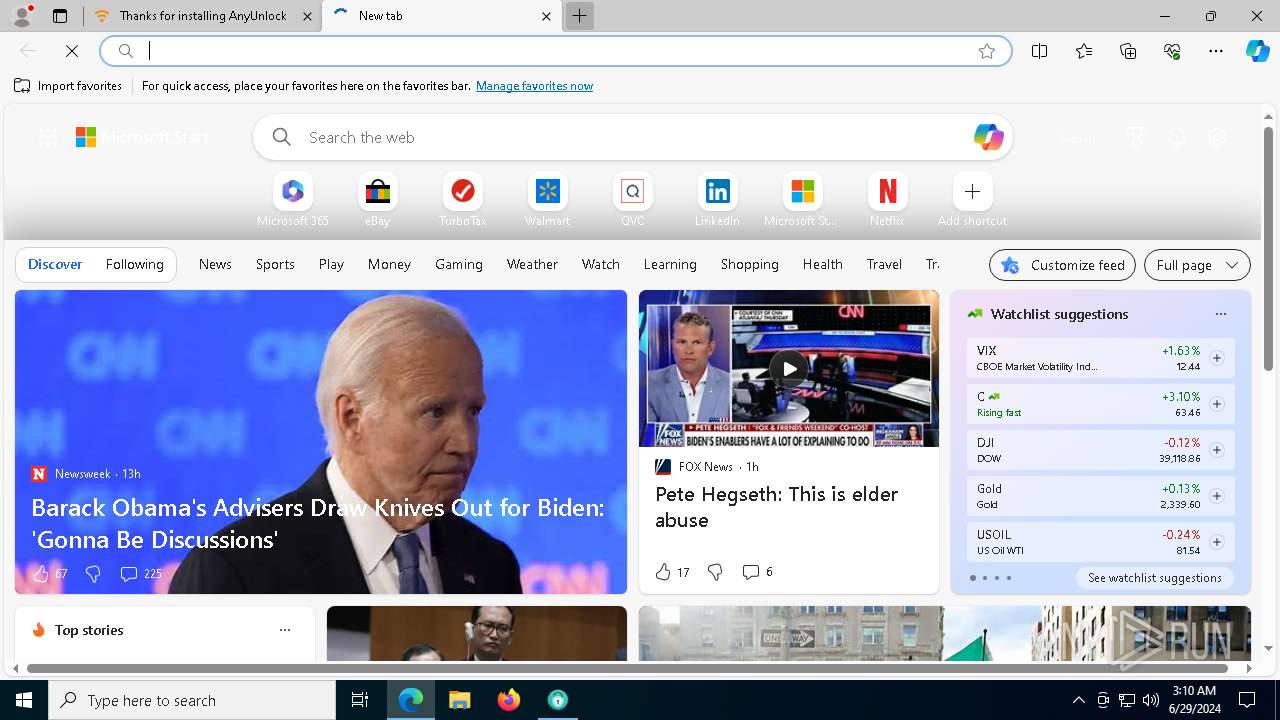
Task: Open a new tab with plus button
Action: tap(579, 16)
